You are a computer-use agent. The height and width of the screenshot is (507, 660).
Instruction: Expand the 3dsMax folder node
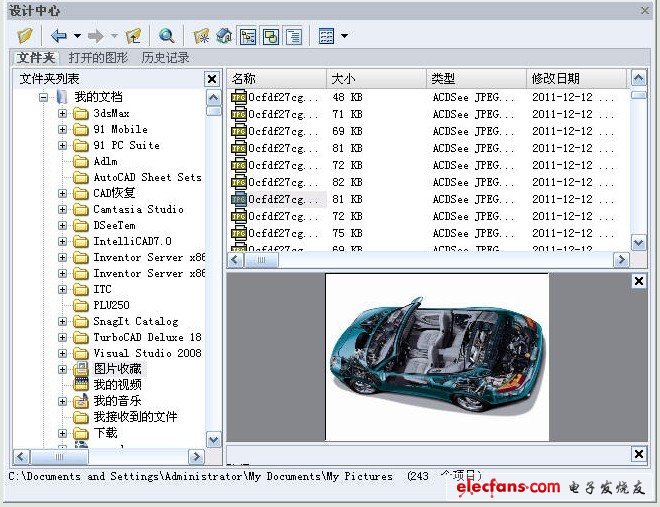[62, 114]
